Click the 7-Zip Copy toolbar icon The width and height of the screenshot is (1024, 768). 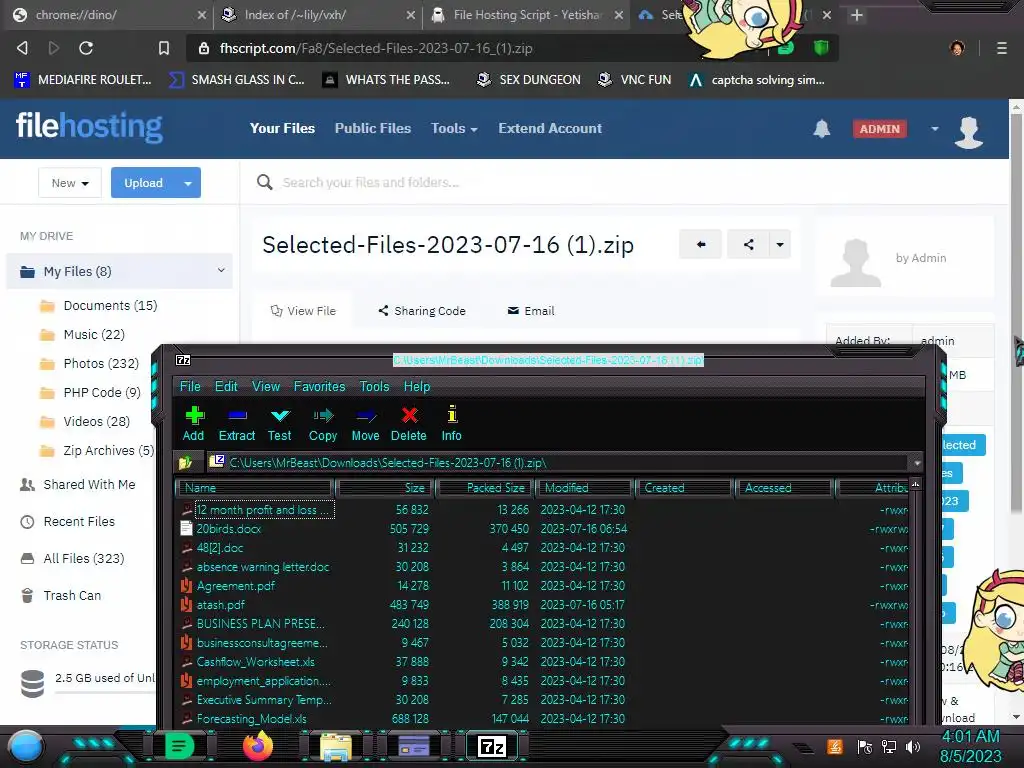tap(323, 415)
